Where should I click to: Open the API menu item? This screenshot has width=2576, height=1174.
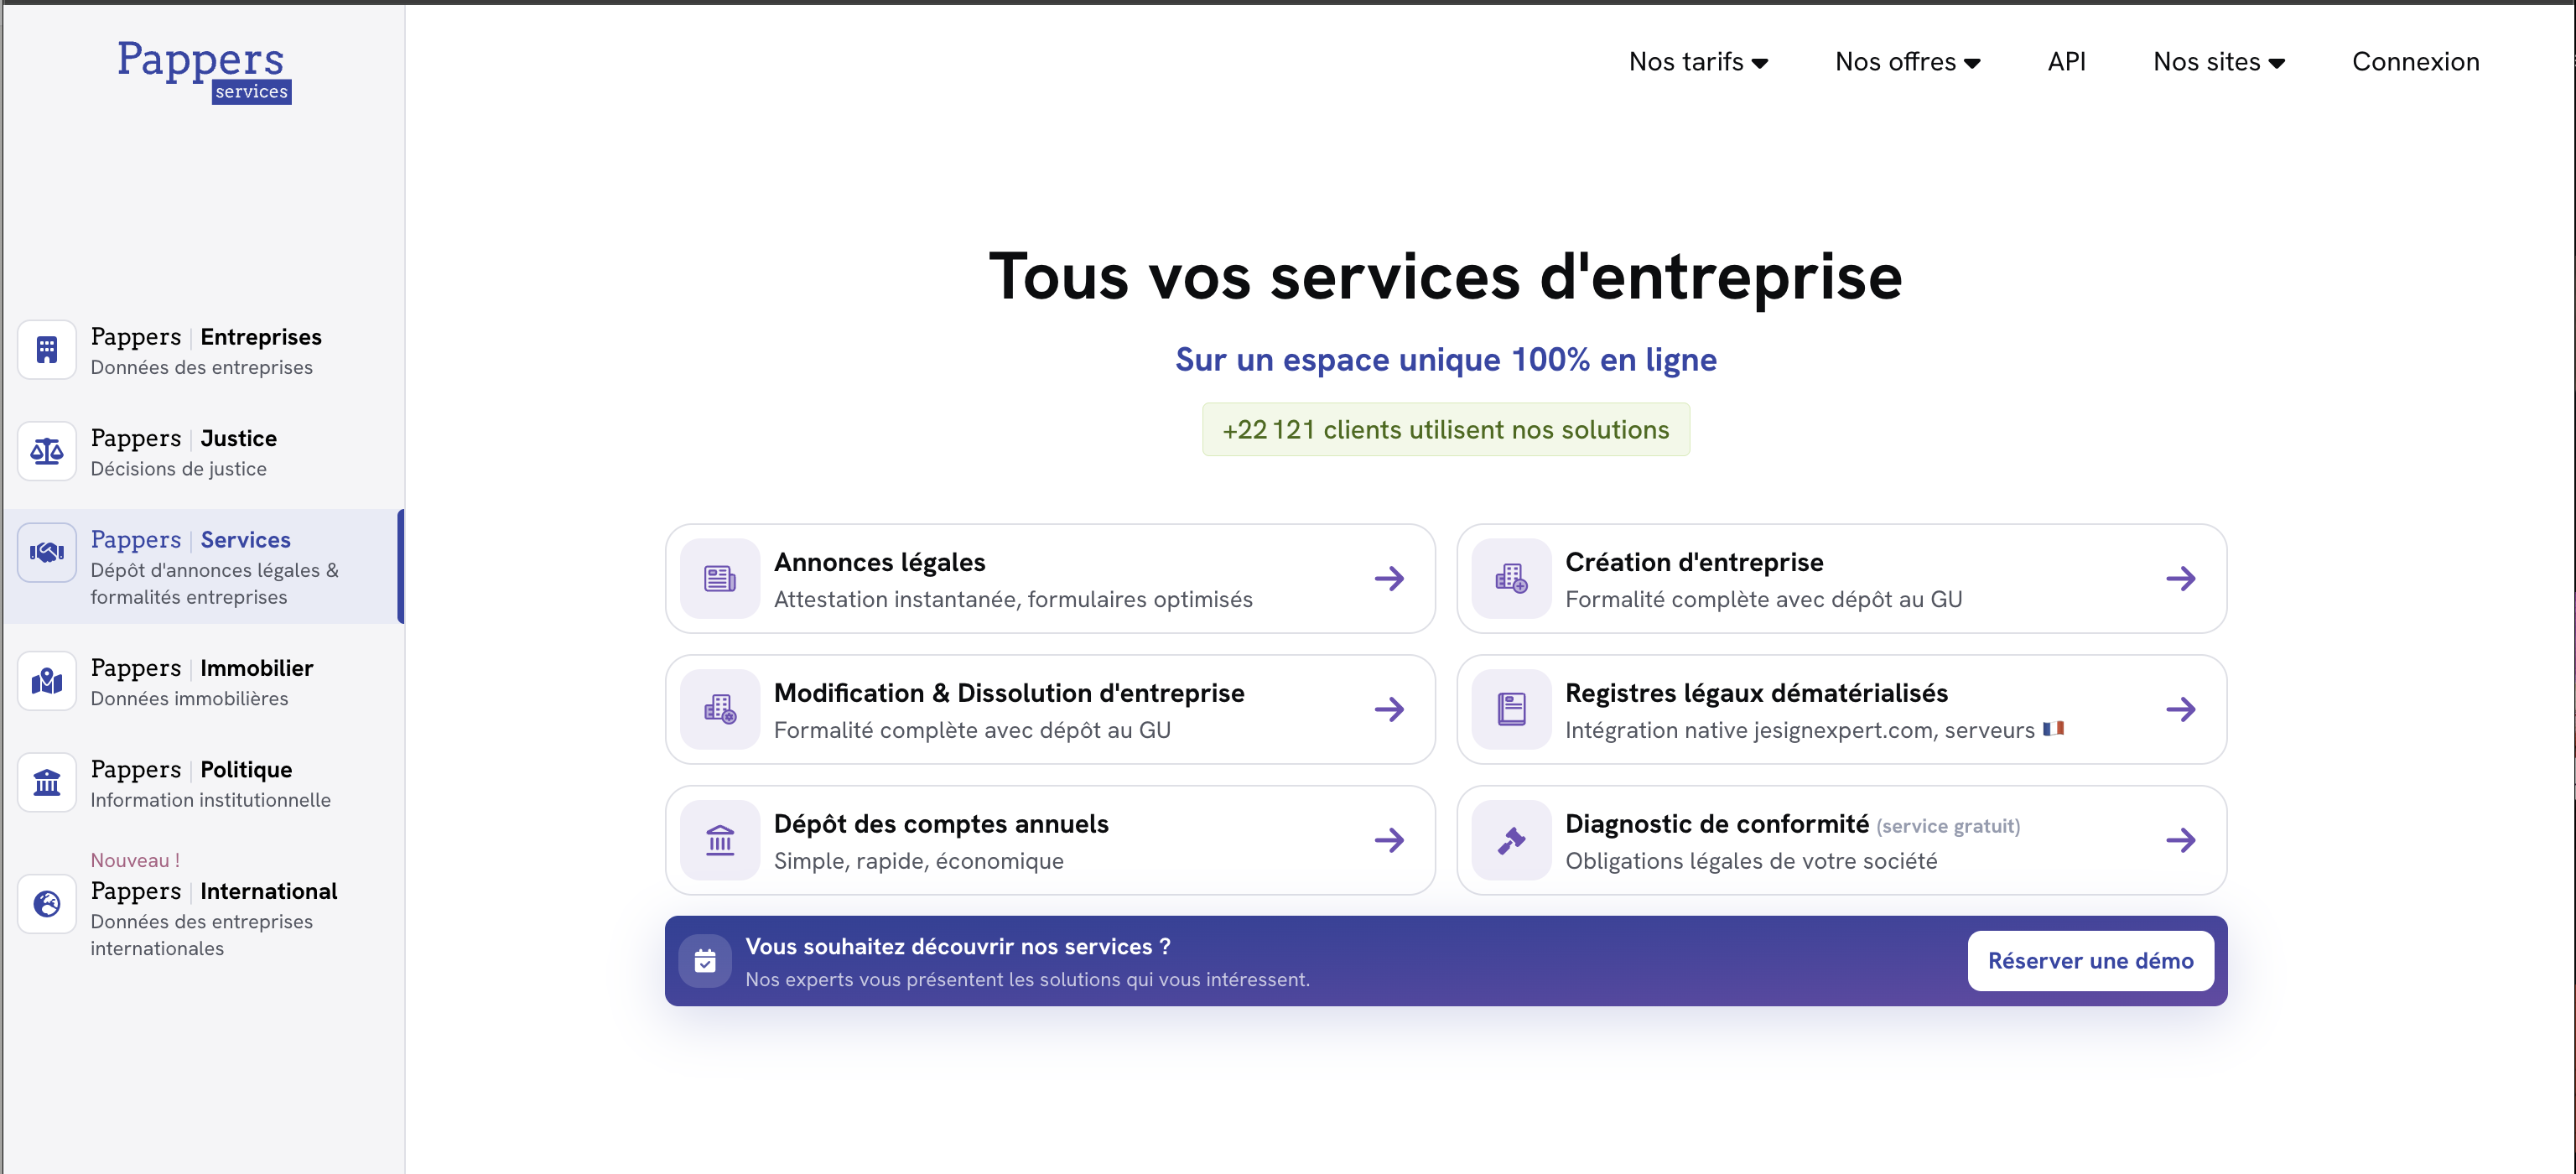click(x=2066, y=62)
